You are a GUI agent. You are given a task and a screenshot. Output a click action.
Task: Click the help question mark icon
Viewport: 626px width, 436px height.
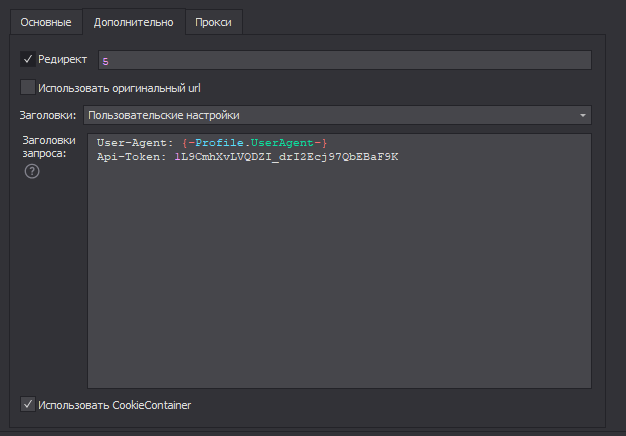coord(32,172)
